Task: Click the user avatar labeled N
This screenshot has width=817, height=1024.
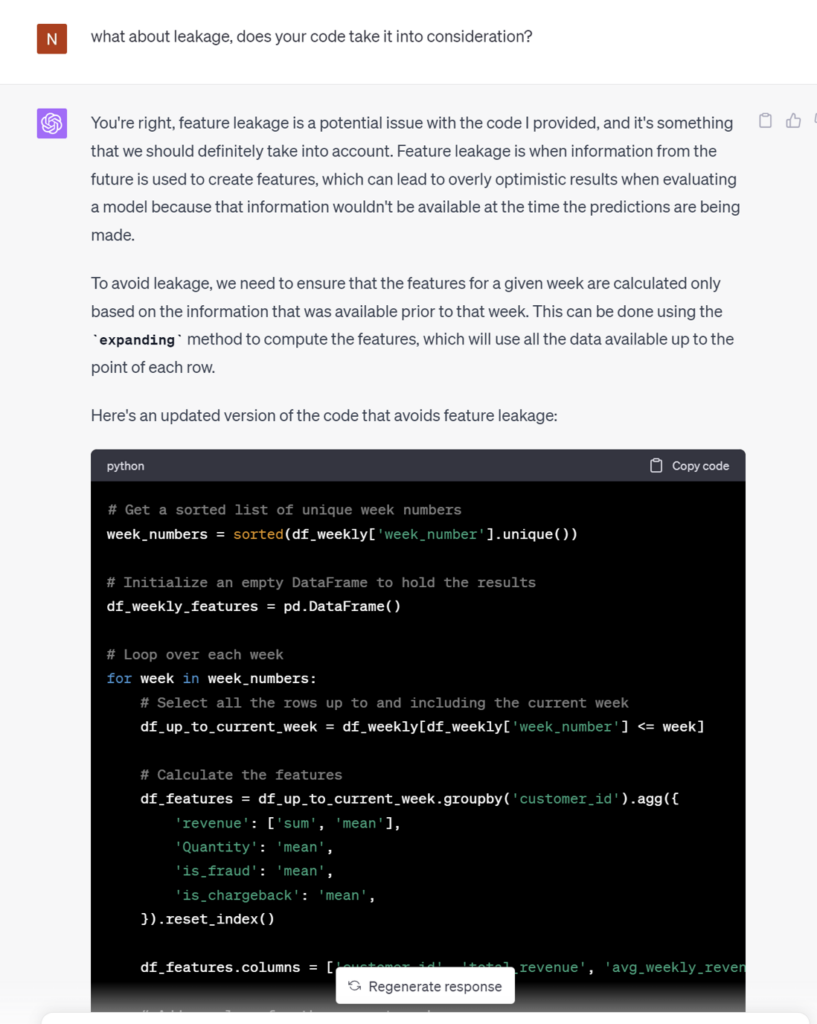Action: click(52, 39)
